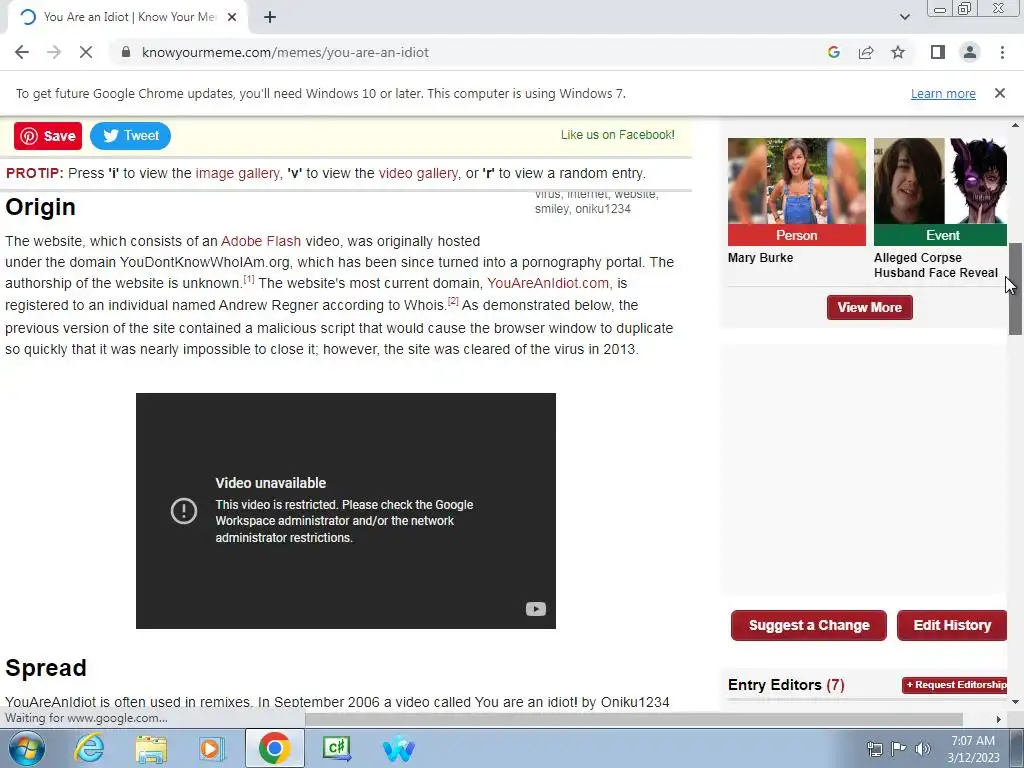
Task: Select the You Are an Idiot browser tab
Action: [x=127, y=17]
